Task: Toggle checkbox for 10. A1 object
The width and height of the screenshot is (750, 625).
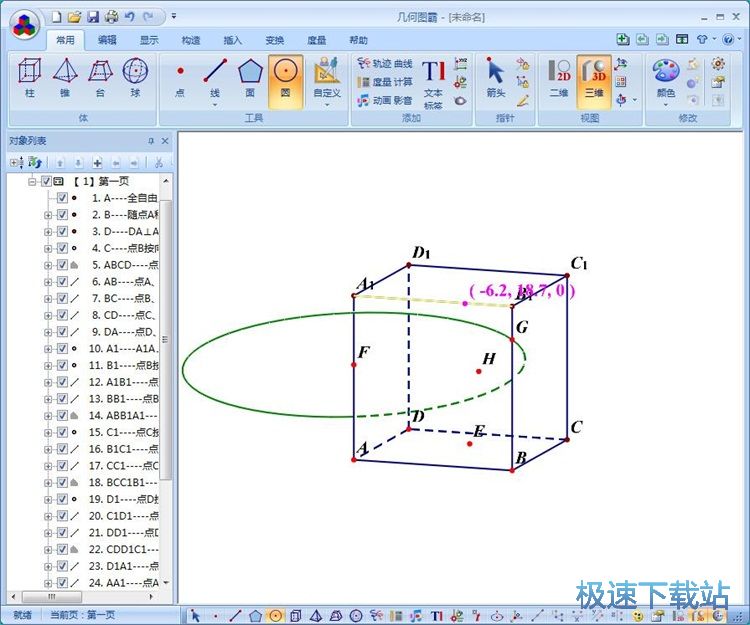Action: coord(62,349)
